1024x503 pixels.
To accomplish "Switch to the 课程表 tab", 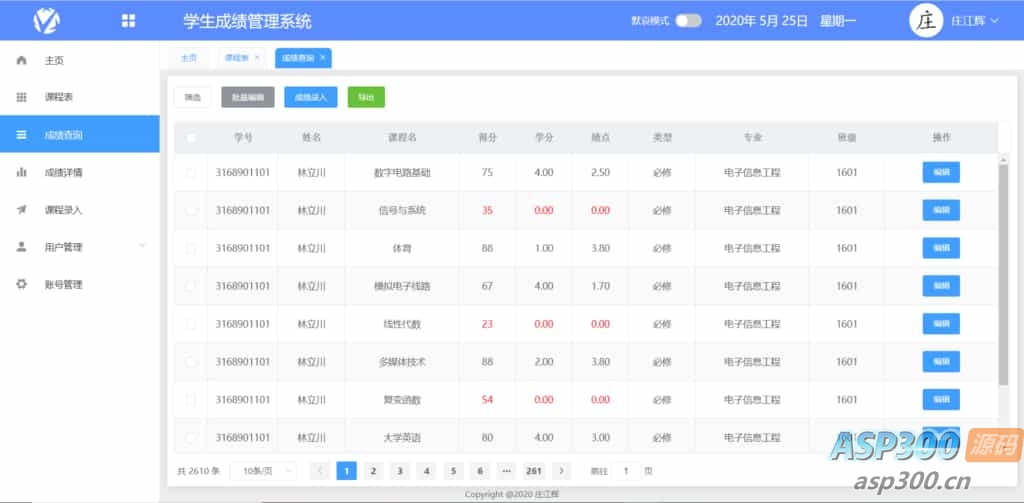I will [236, 58].
